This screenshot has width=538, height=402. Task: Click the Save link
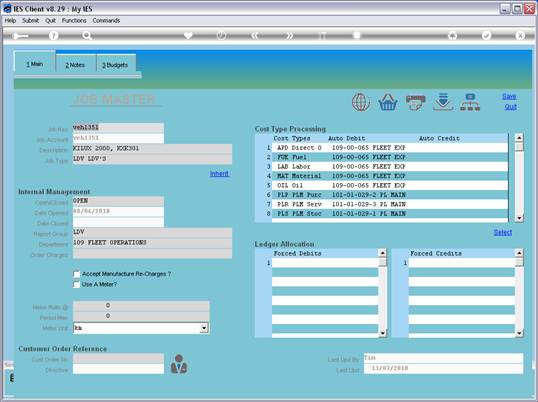click(x=509, y=96)
